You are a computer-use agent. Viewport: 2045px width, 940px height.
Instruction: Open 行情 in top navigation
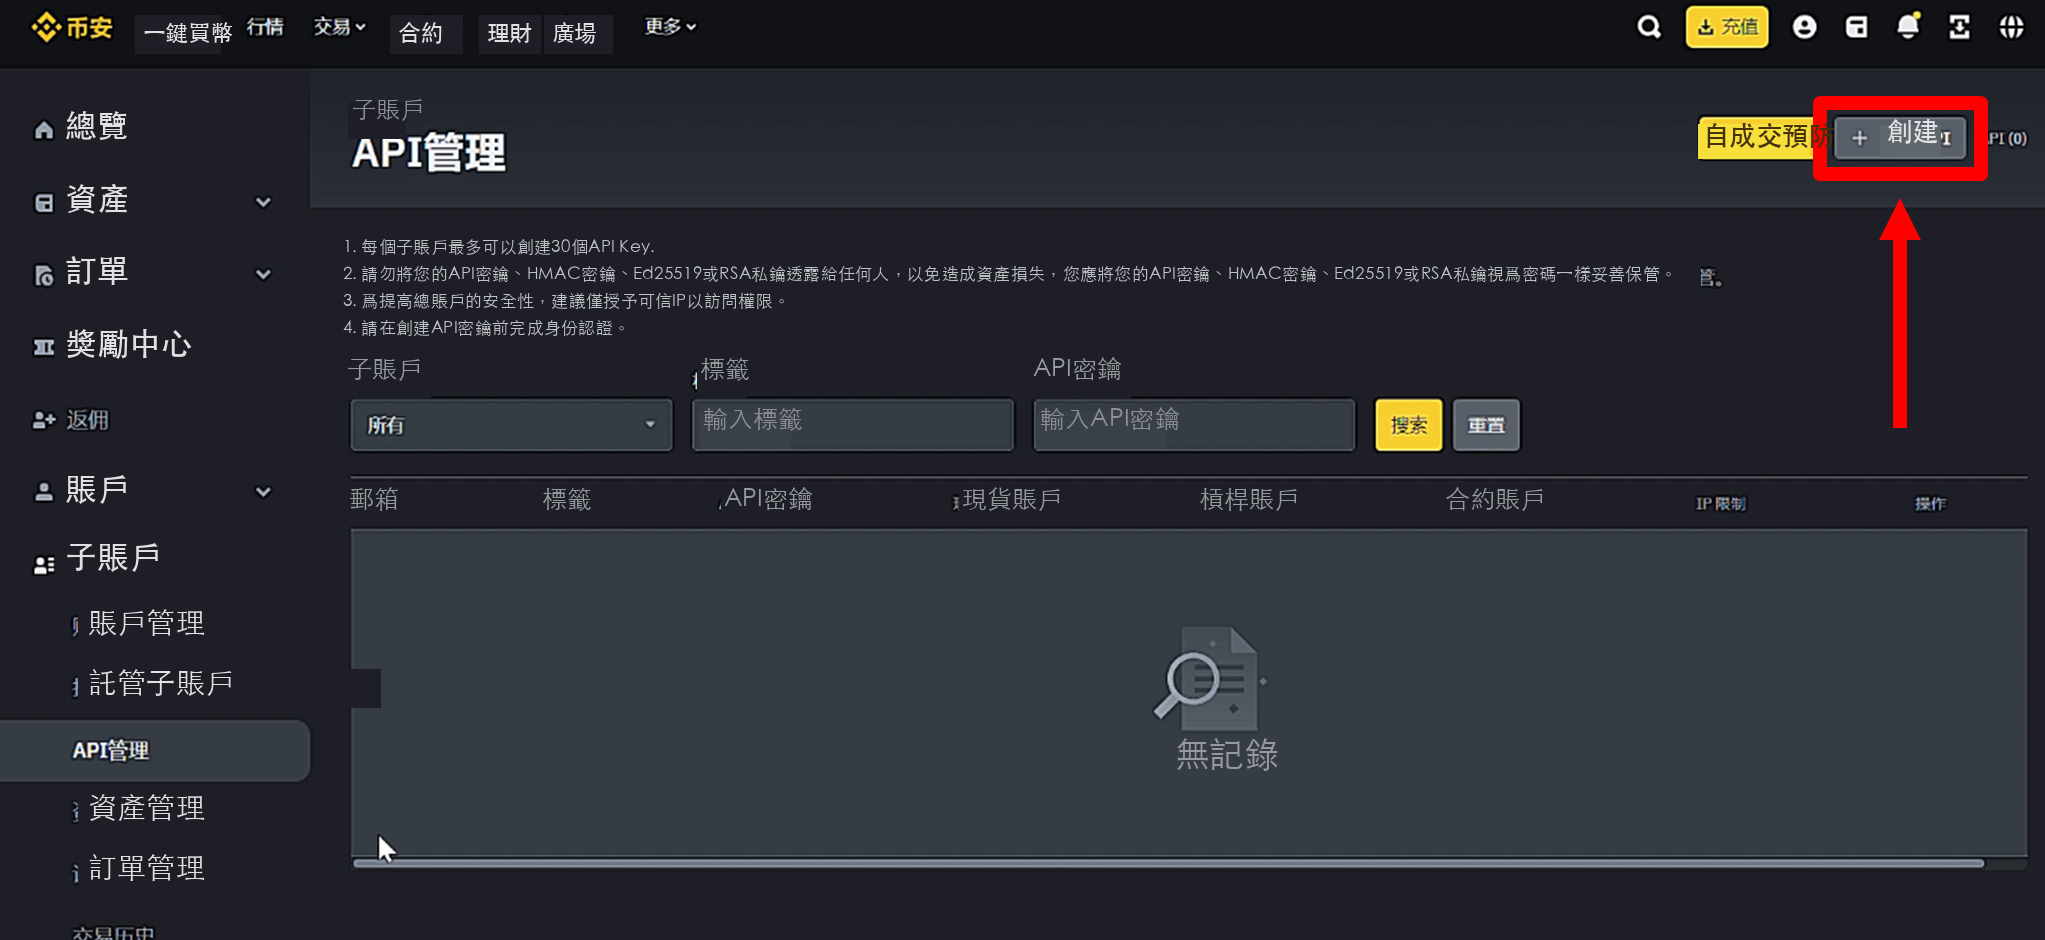click(x=265, y=27)
